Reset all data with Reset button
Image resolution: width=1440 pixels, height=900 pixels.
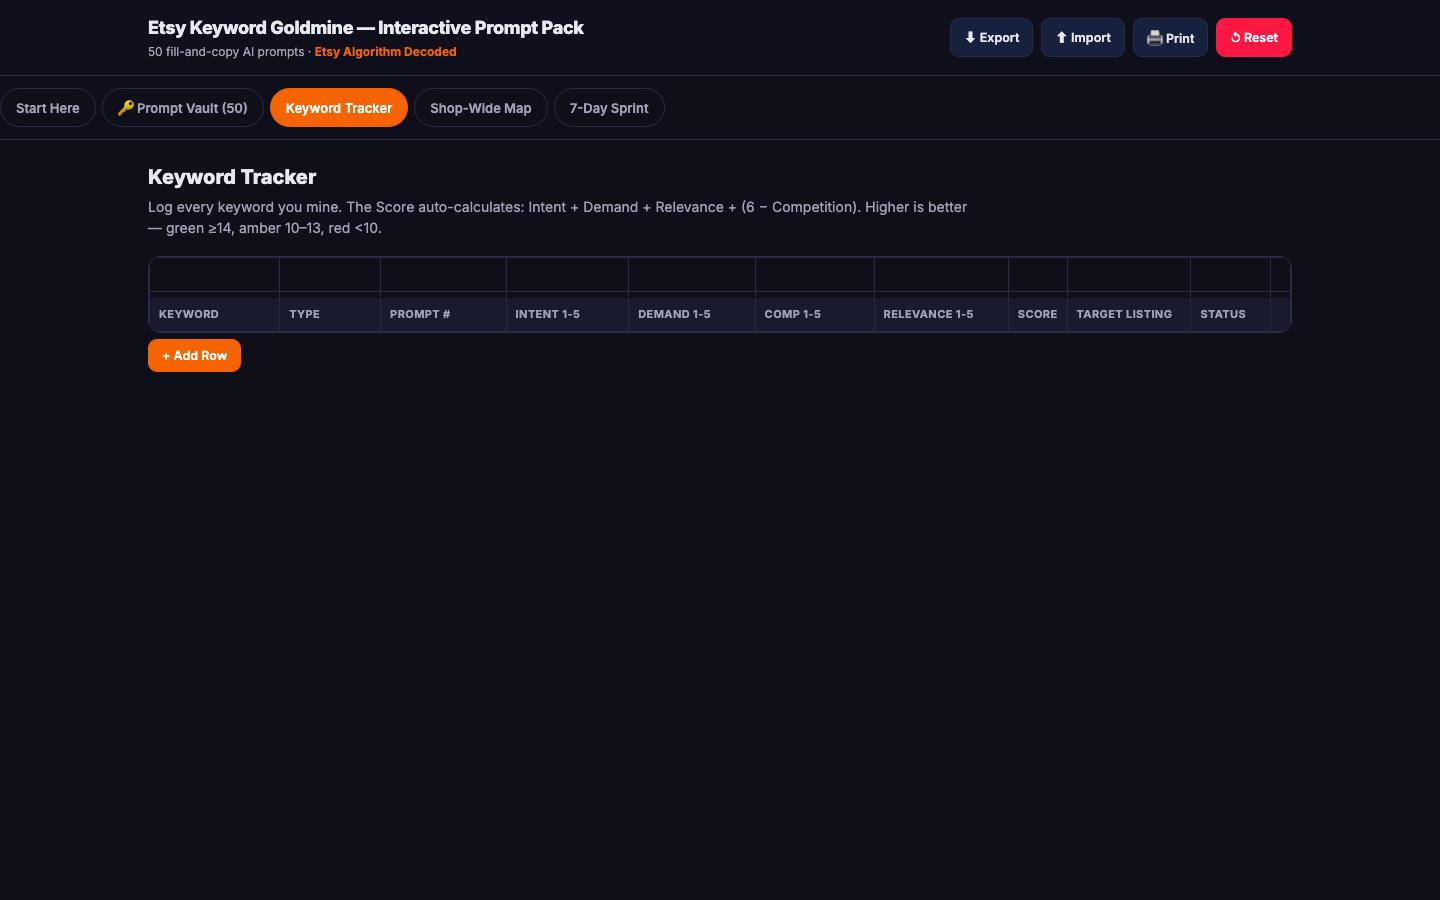1254,38
